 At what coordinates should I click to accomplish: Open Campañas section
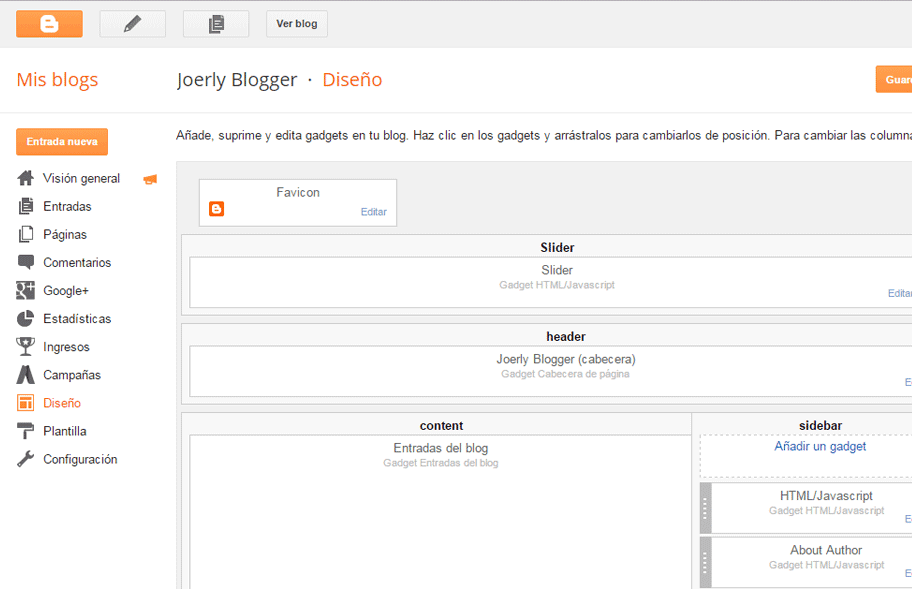[72, 375]
